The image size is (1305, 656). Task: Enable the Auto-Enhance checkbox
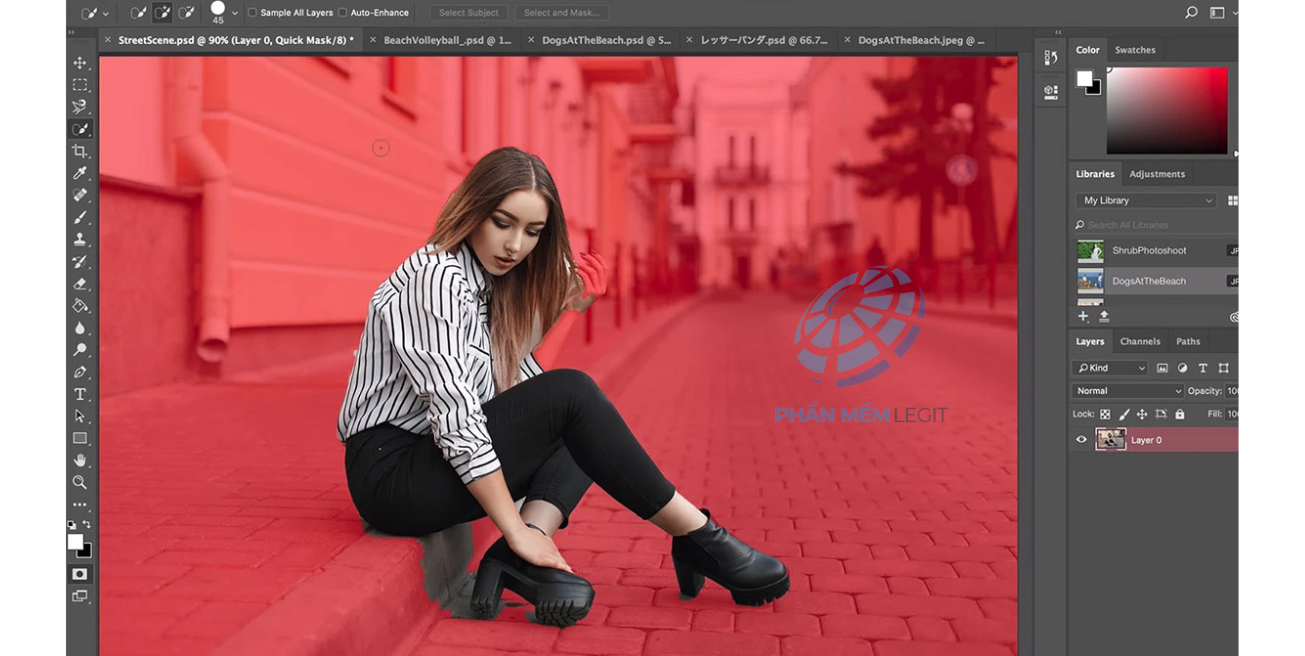(343, 13)
